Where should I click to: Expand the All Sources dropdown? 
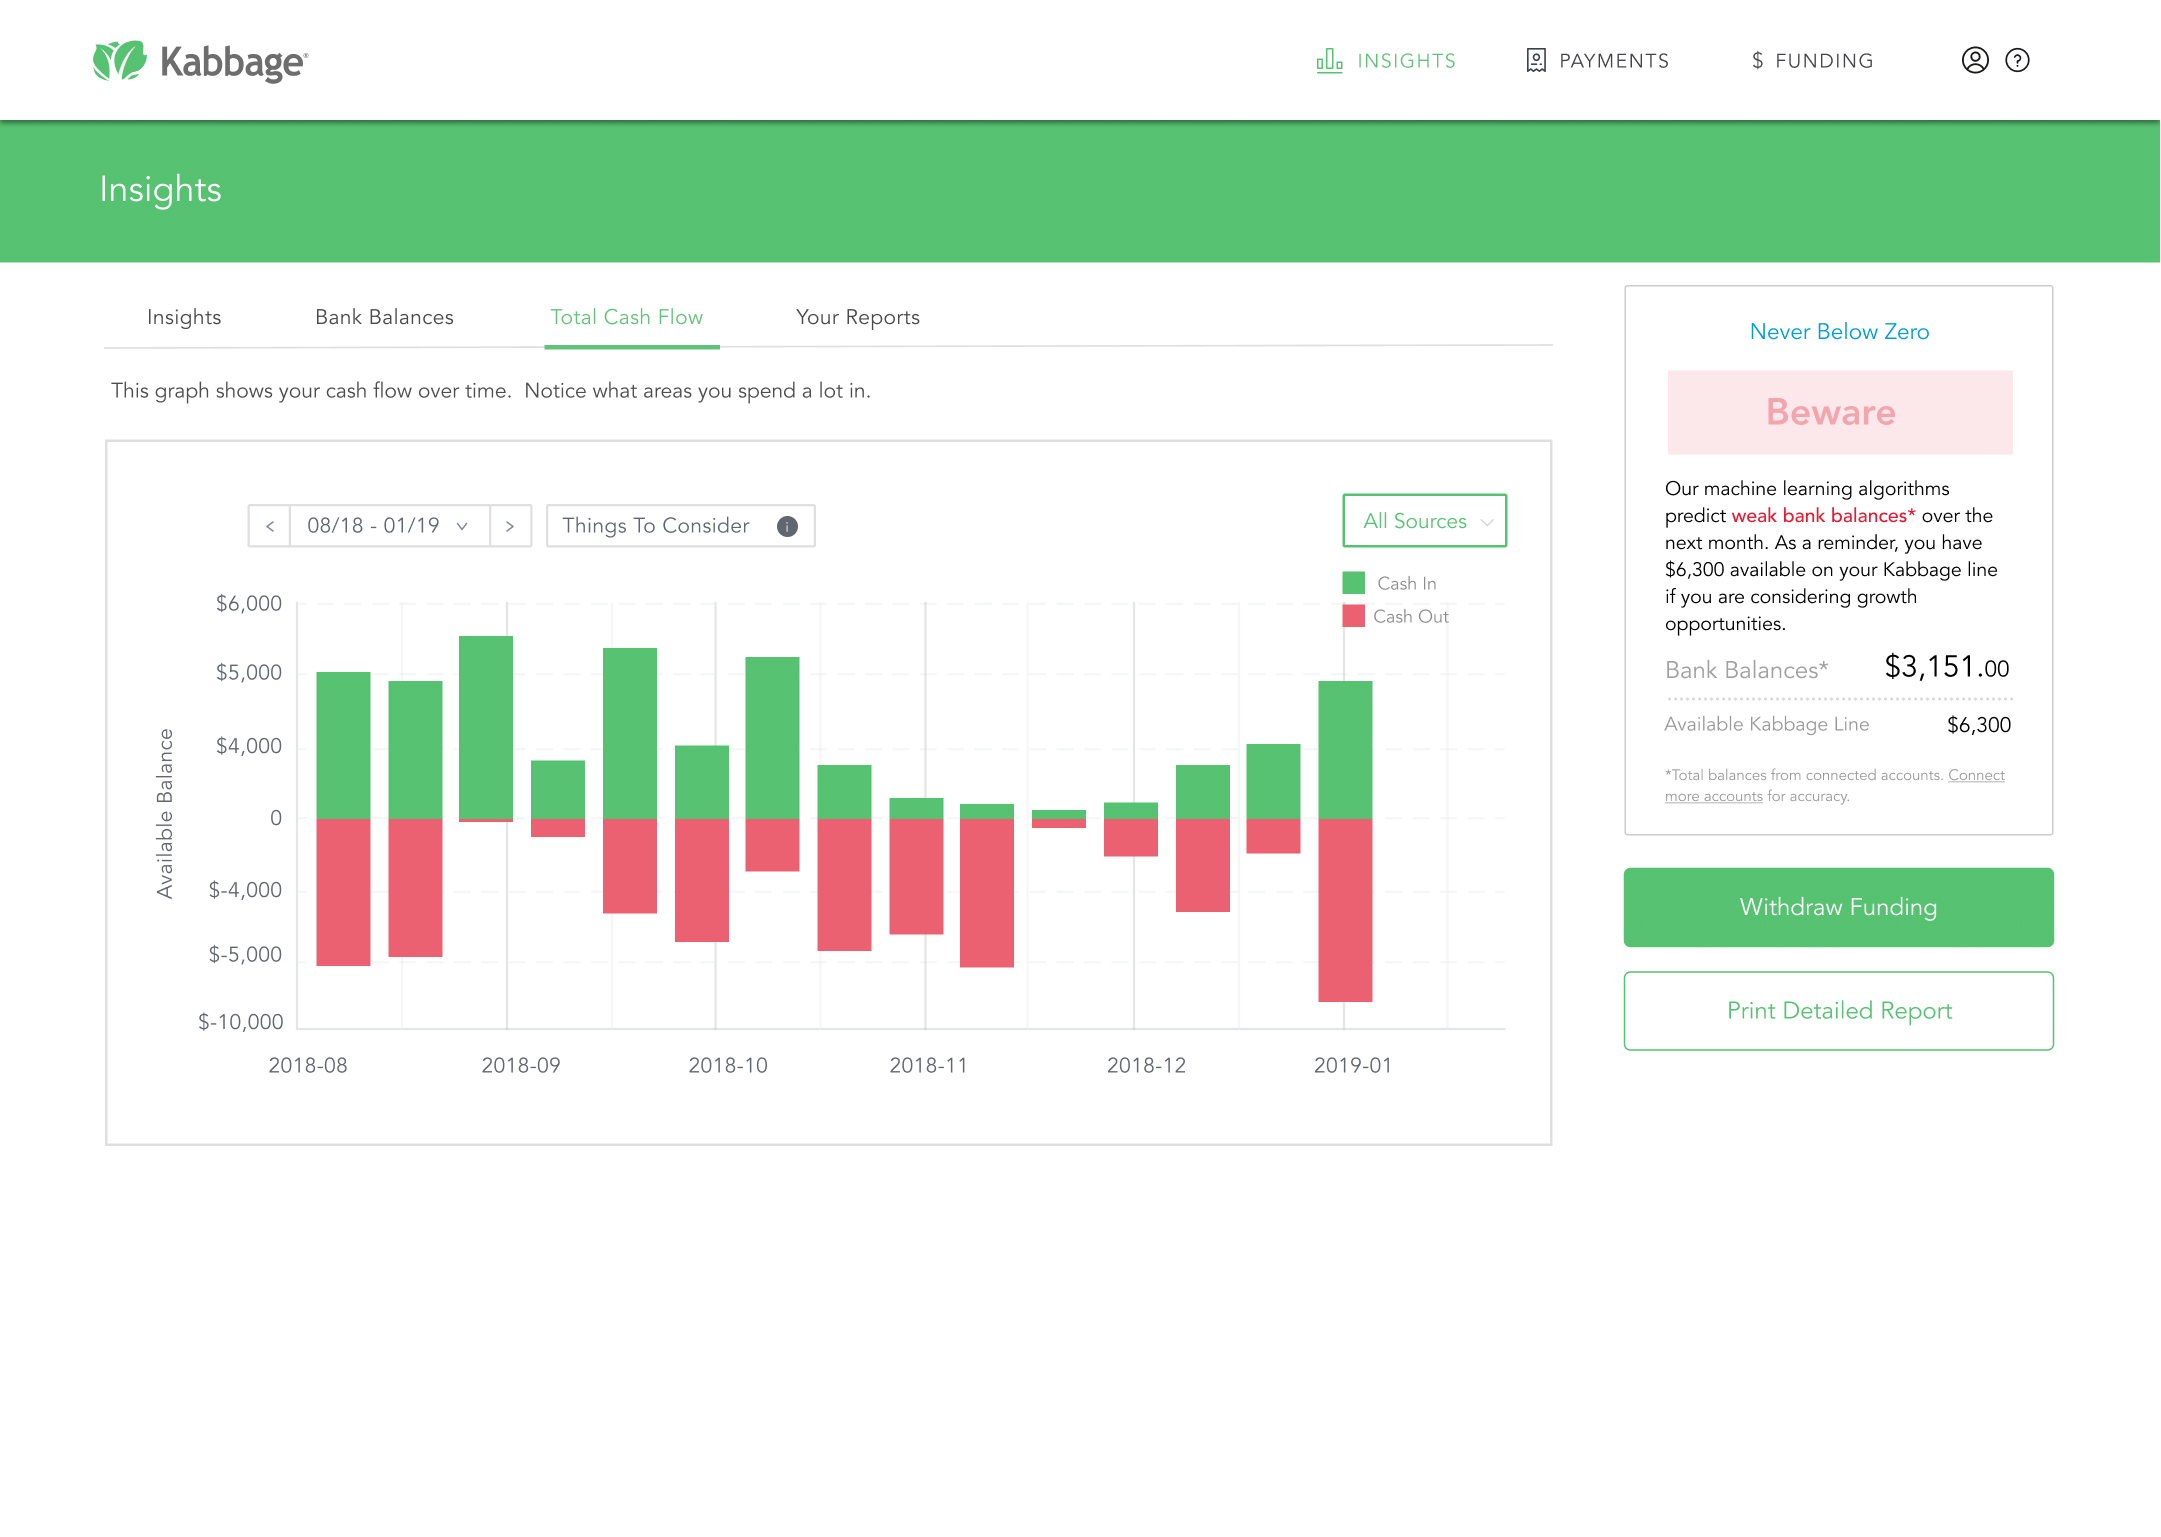coord(1424,521)
